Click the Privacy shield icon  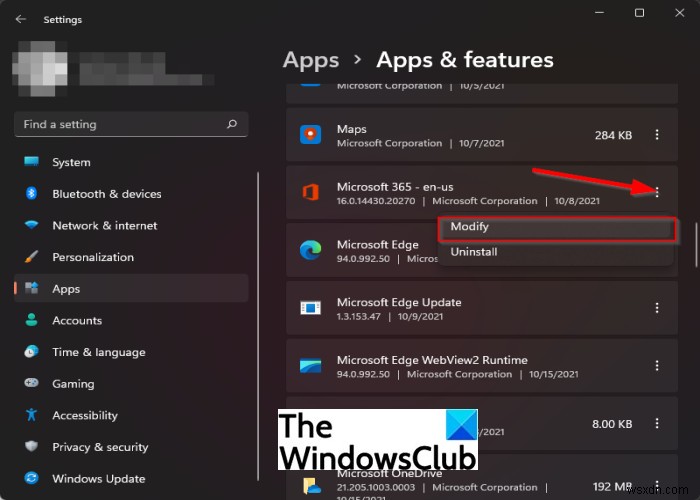tap(31, 446)
